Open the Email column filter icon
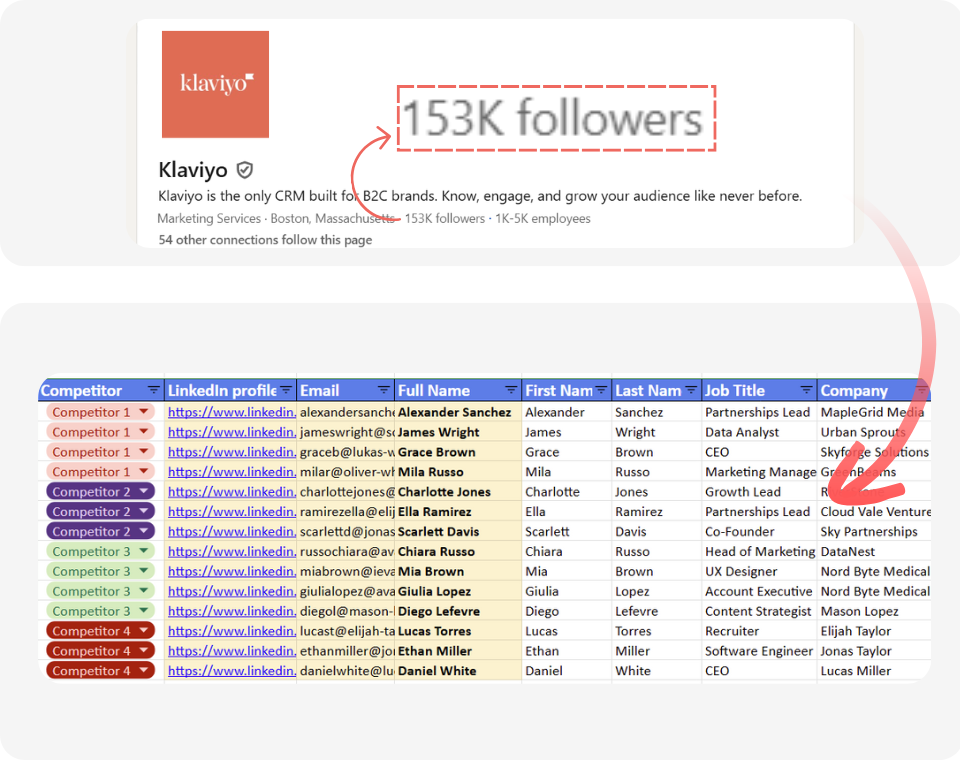960x760 pixels. click(384, 390)
